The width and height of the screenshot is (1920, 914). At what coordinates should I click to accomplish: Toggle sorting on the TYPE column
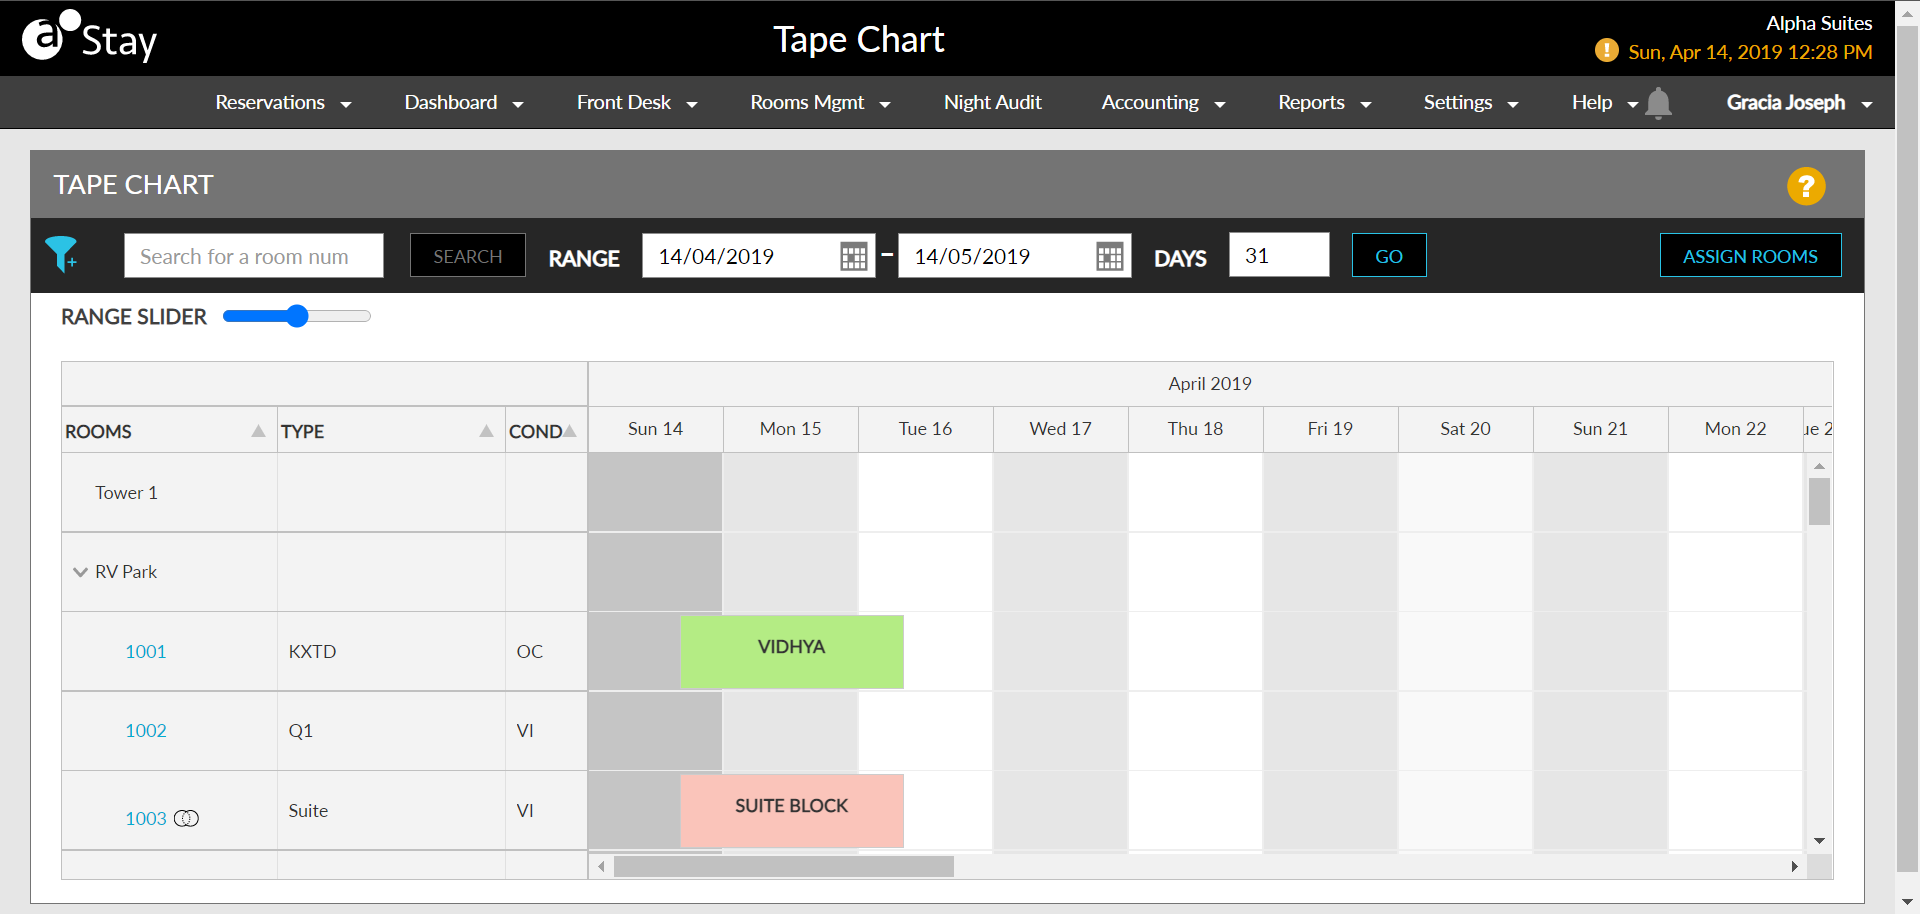pos(487,429)
